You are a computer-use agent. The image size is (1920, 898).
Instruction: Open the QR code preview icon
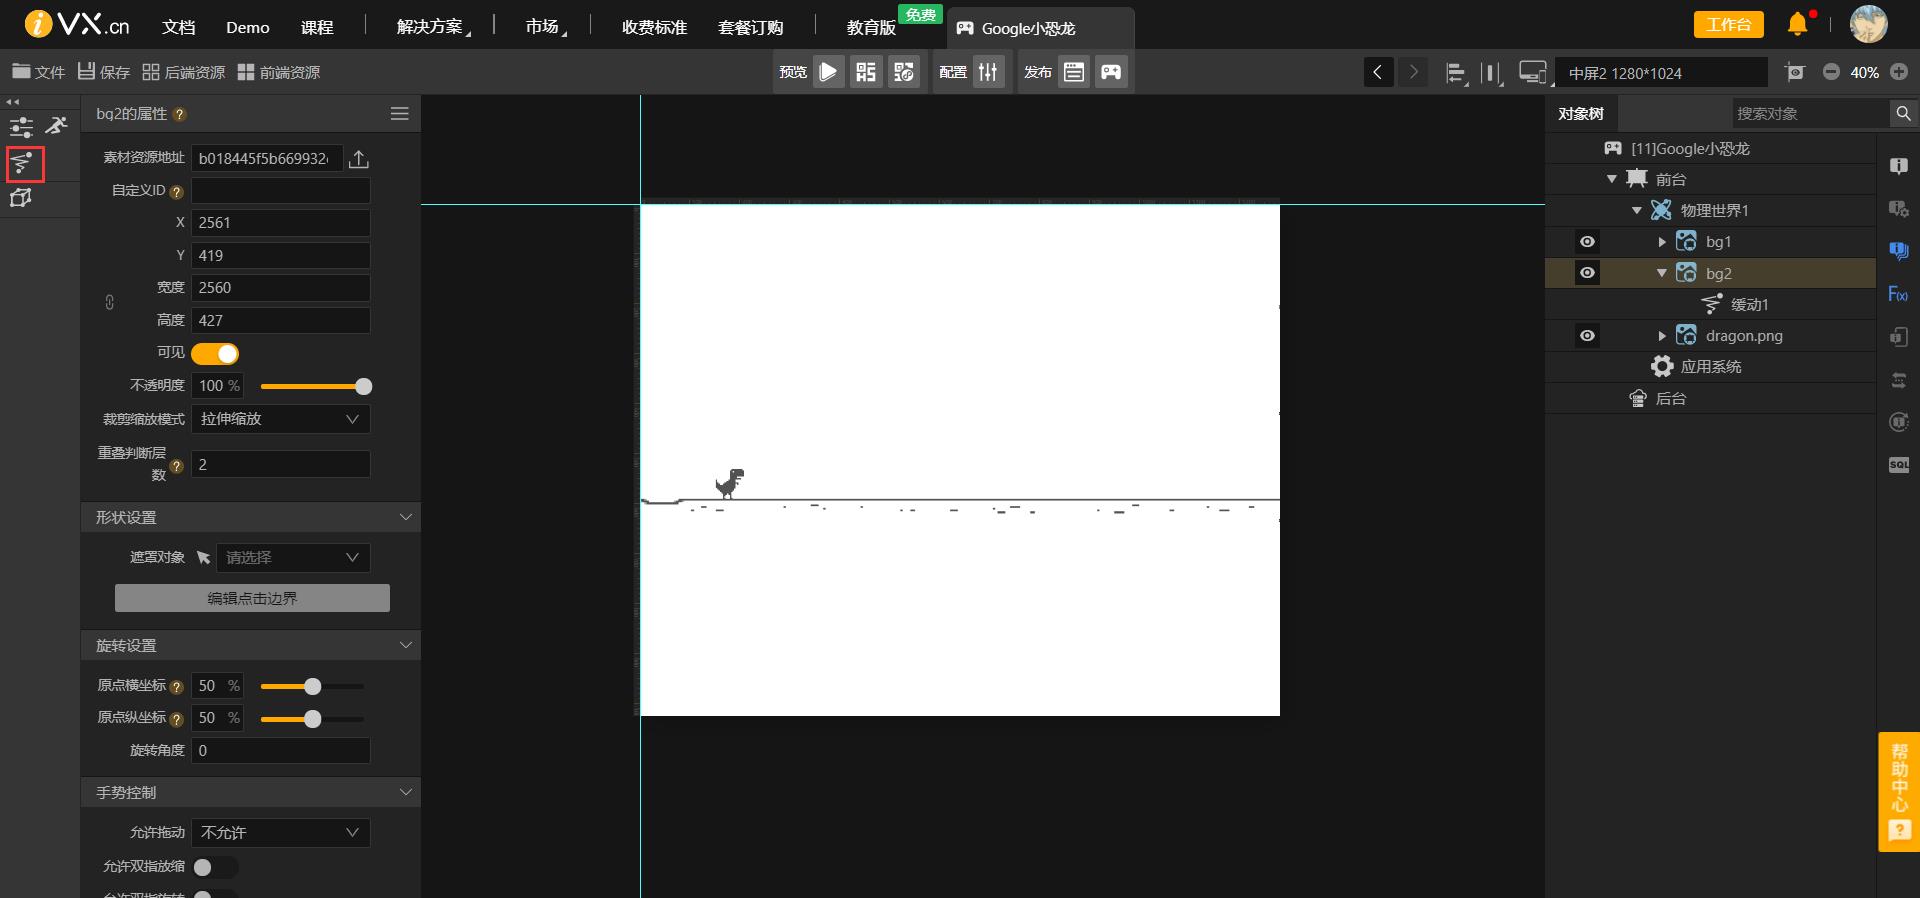pyautogui.click(x=866, y=72)
